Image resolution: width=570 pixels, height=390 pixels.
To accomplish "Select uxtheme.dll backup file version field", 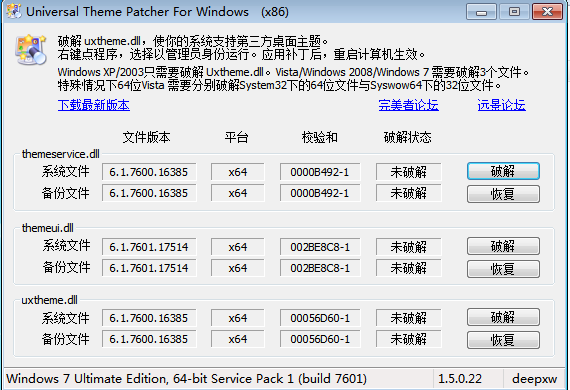I will (x=149, y=339).
